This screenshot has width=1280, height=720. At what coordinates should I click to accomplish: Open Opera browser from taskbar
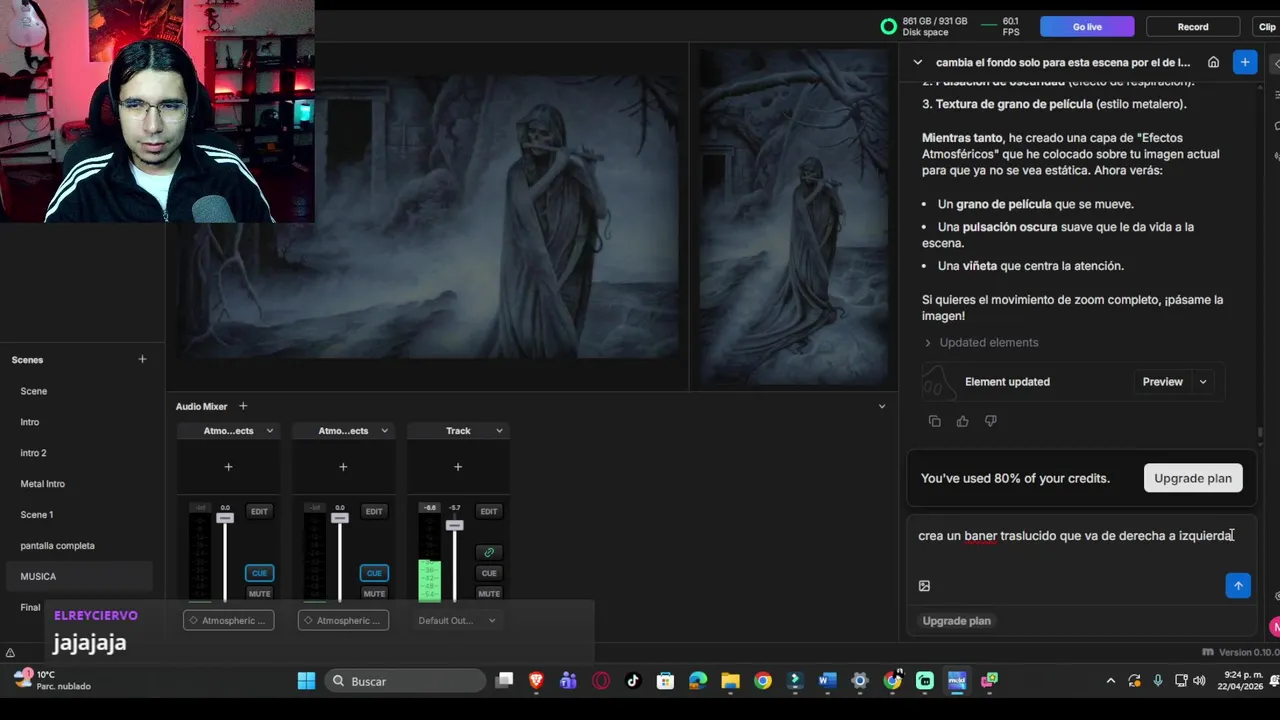click(601, 681)
